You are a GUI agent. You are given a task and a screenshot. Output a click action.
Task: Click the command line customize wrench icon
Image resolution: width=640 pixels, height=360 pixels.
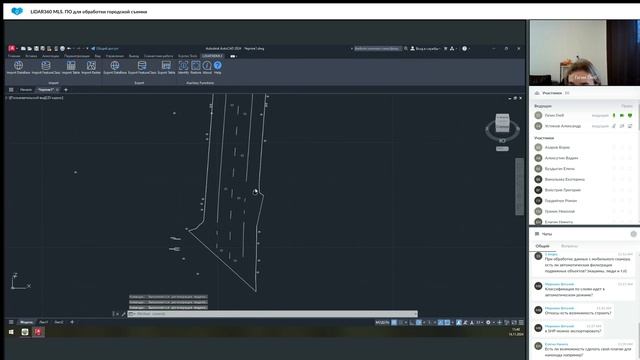[x=123, y=314]
